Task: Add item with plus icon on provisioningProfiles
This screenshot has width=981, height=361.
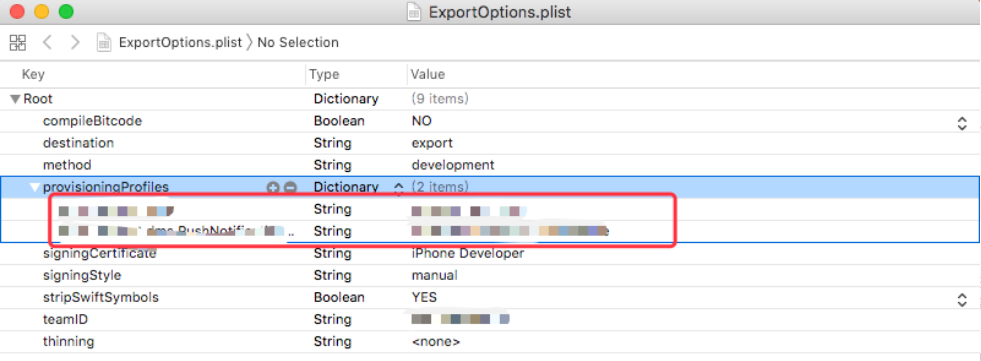Action: point(272,187)
